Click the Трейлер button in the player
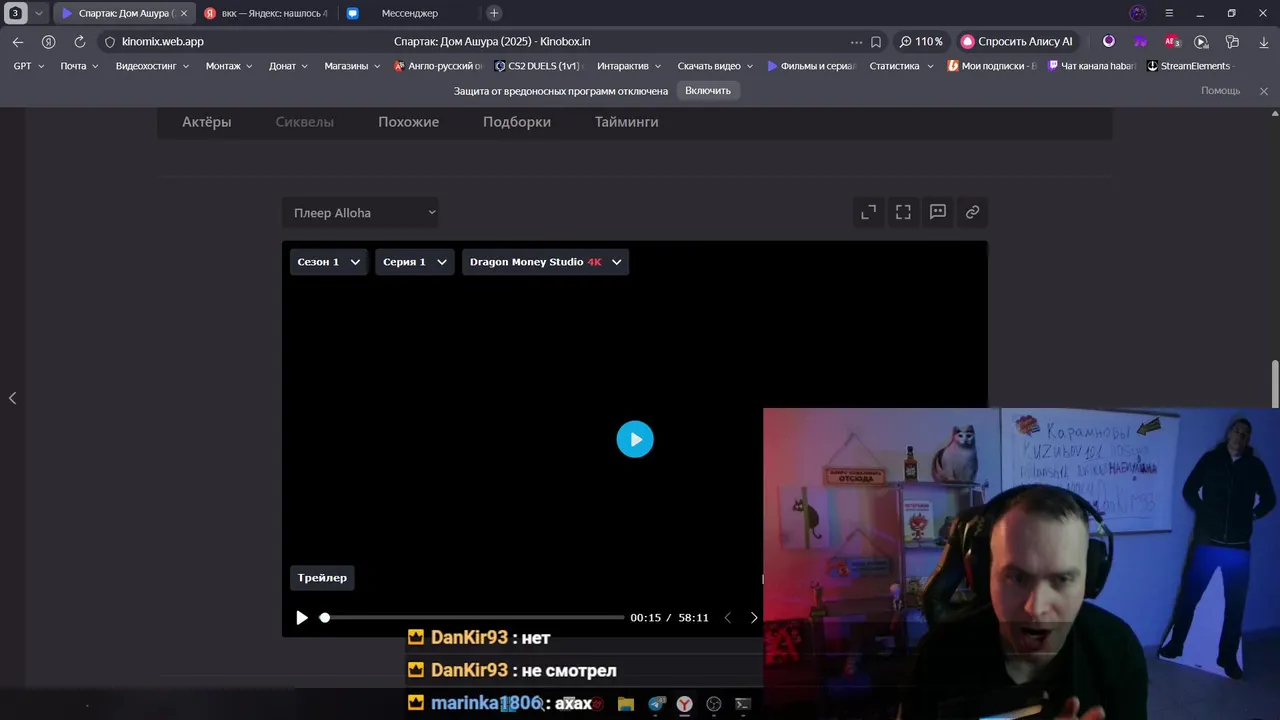 (322, 578)
